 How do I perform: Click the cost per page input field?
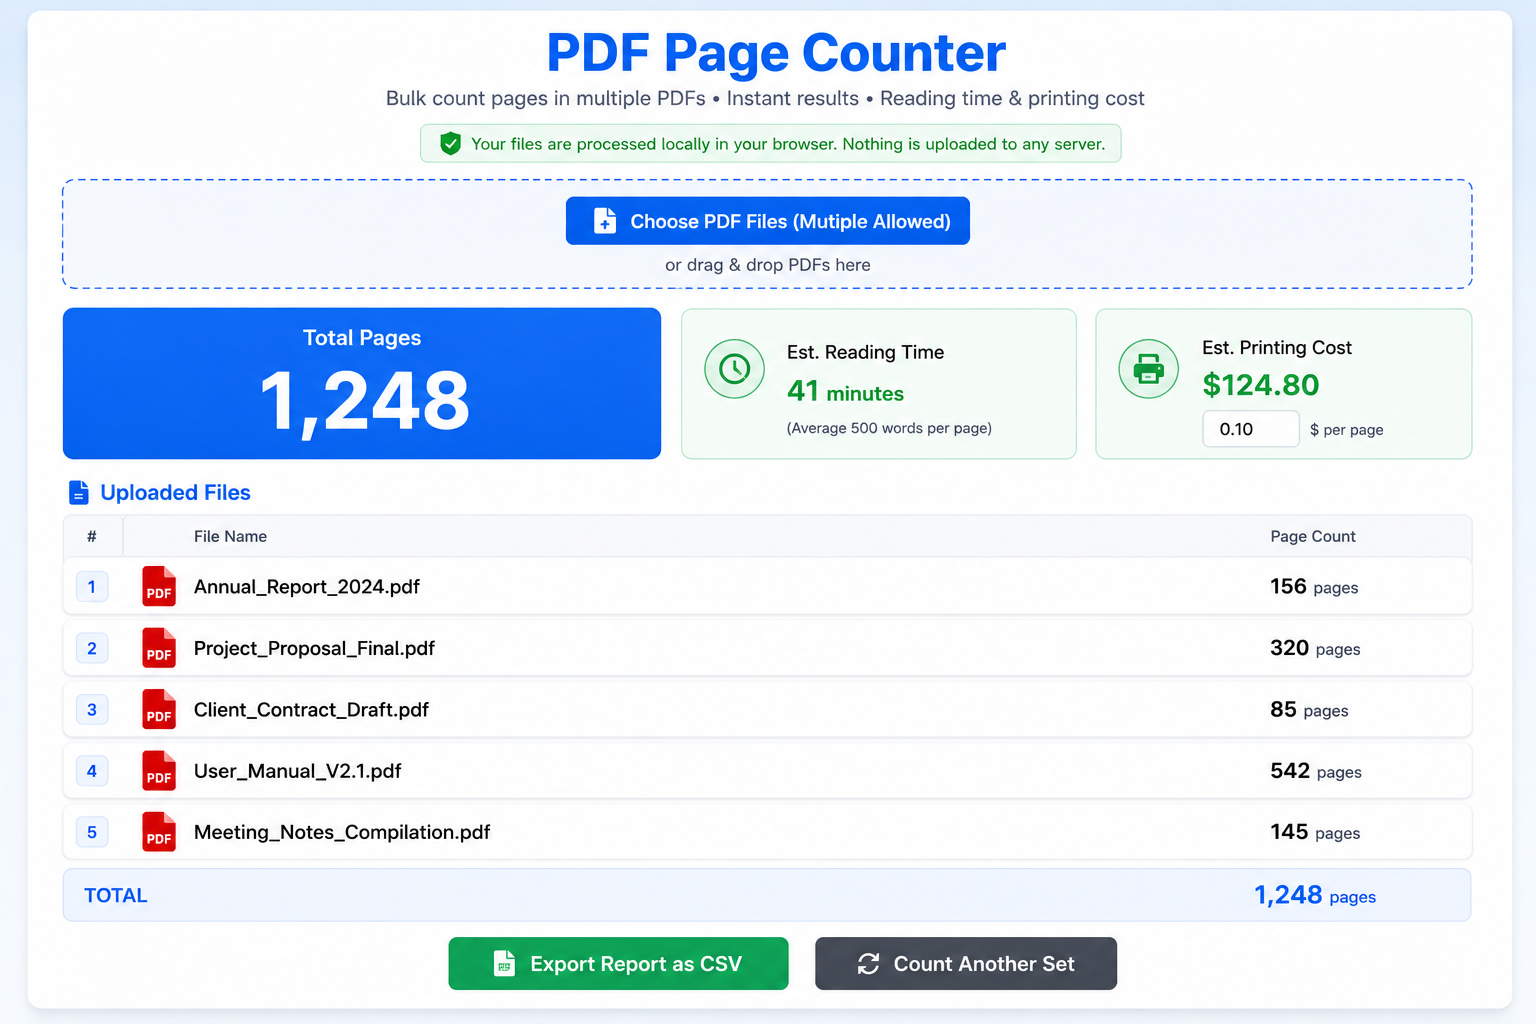click(x=1251, y=429)
